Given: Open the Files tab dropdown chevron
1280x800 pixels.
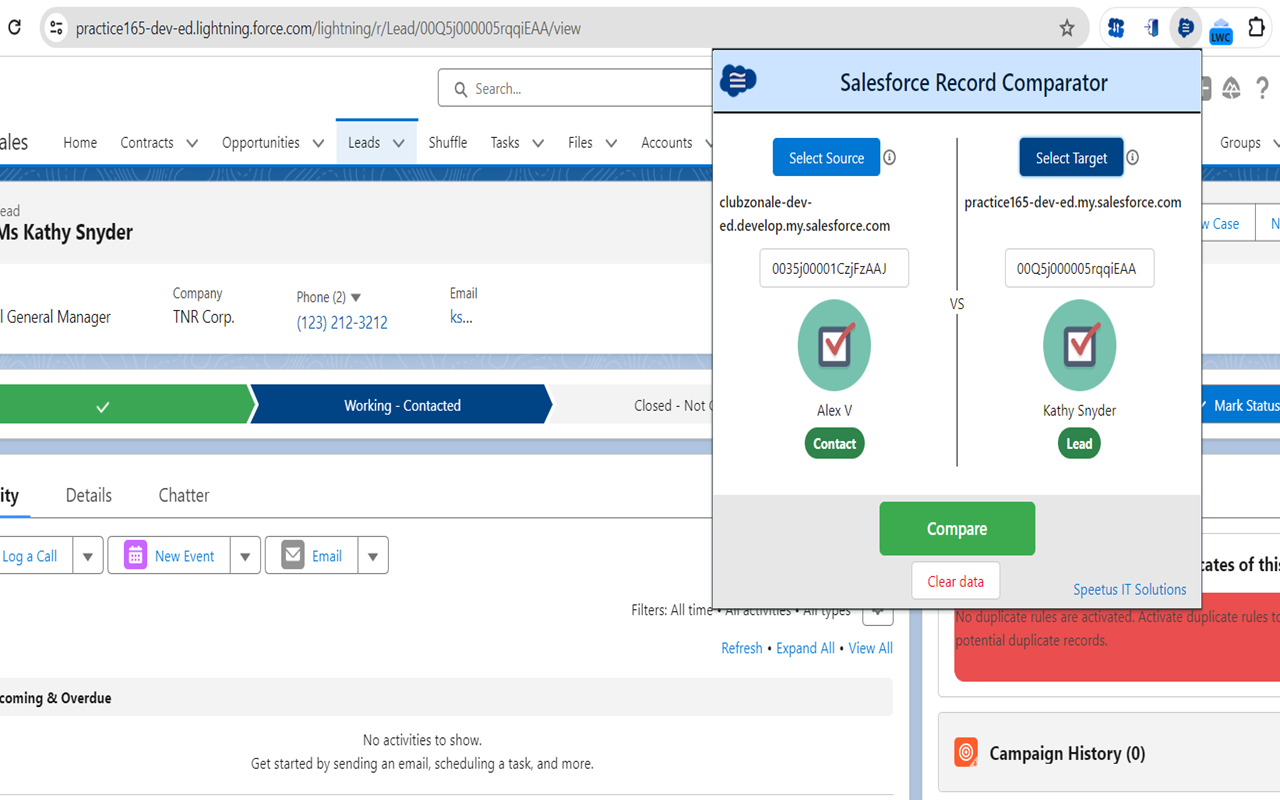Looking at the screenshot, I should point(611,143).
